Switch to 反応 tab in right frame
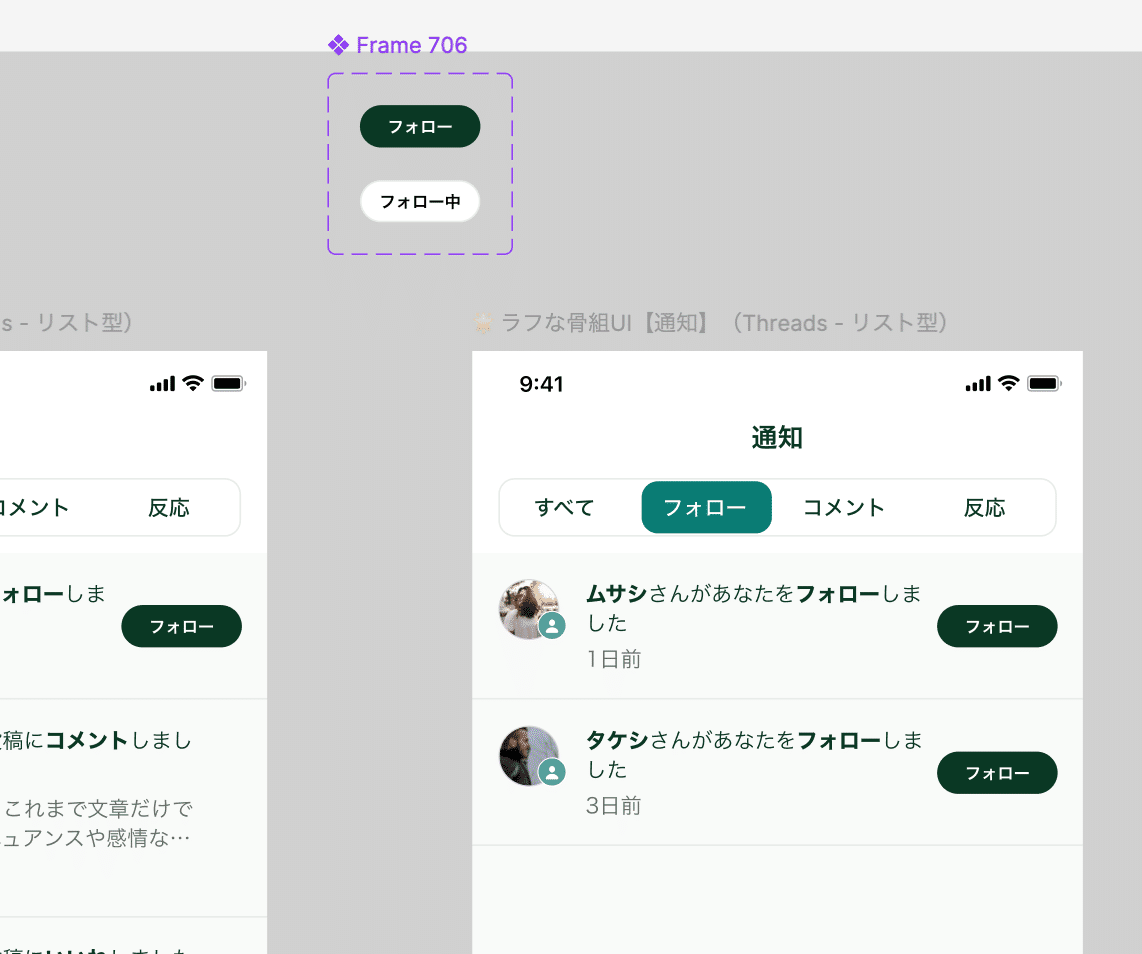The height and width of the screenshot is (954, 1142). tap(985, 508)
